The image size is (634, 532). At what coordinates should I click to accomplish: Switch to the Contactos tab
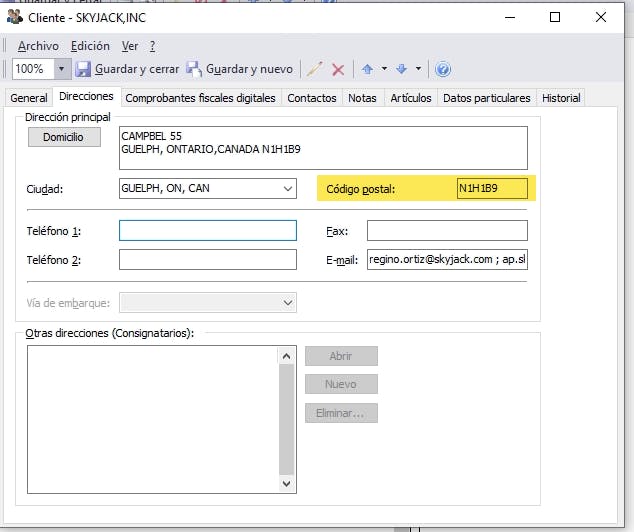pos(311,98)
